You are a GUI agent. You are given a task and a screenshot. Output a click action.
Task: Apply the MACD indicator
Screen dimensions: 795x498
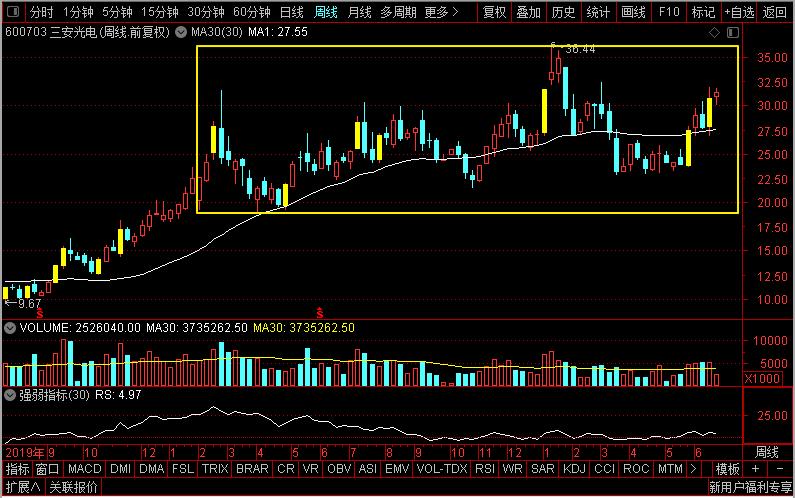pos(85,469)
